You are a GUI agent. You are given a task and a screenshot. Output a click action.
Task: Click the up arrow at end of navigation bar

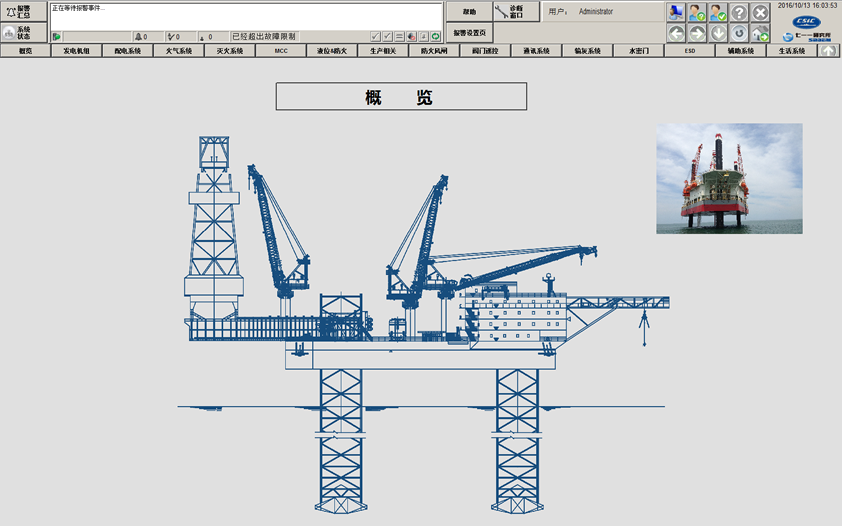828,50
